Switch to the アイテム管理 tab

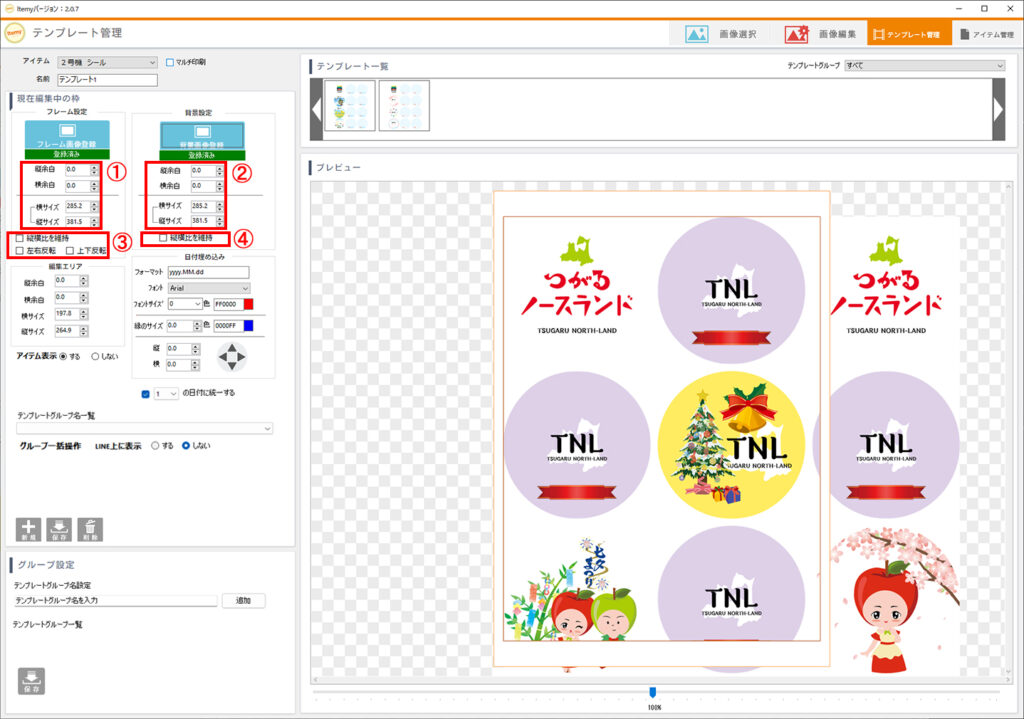(986, 34)
